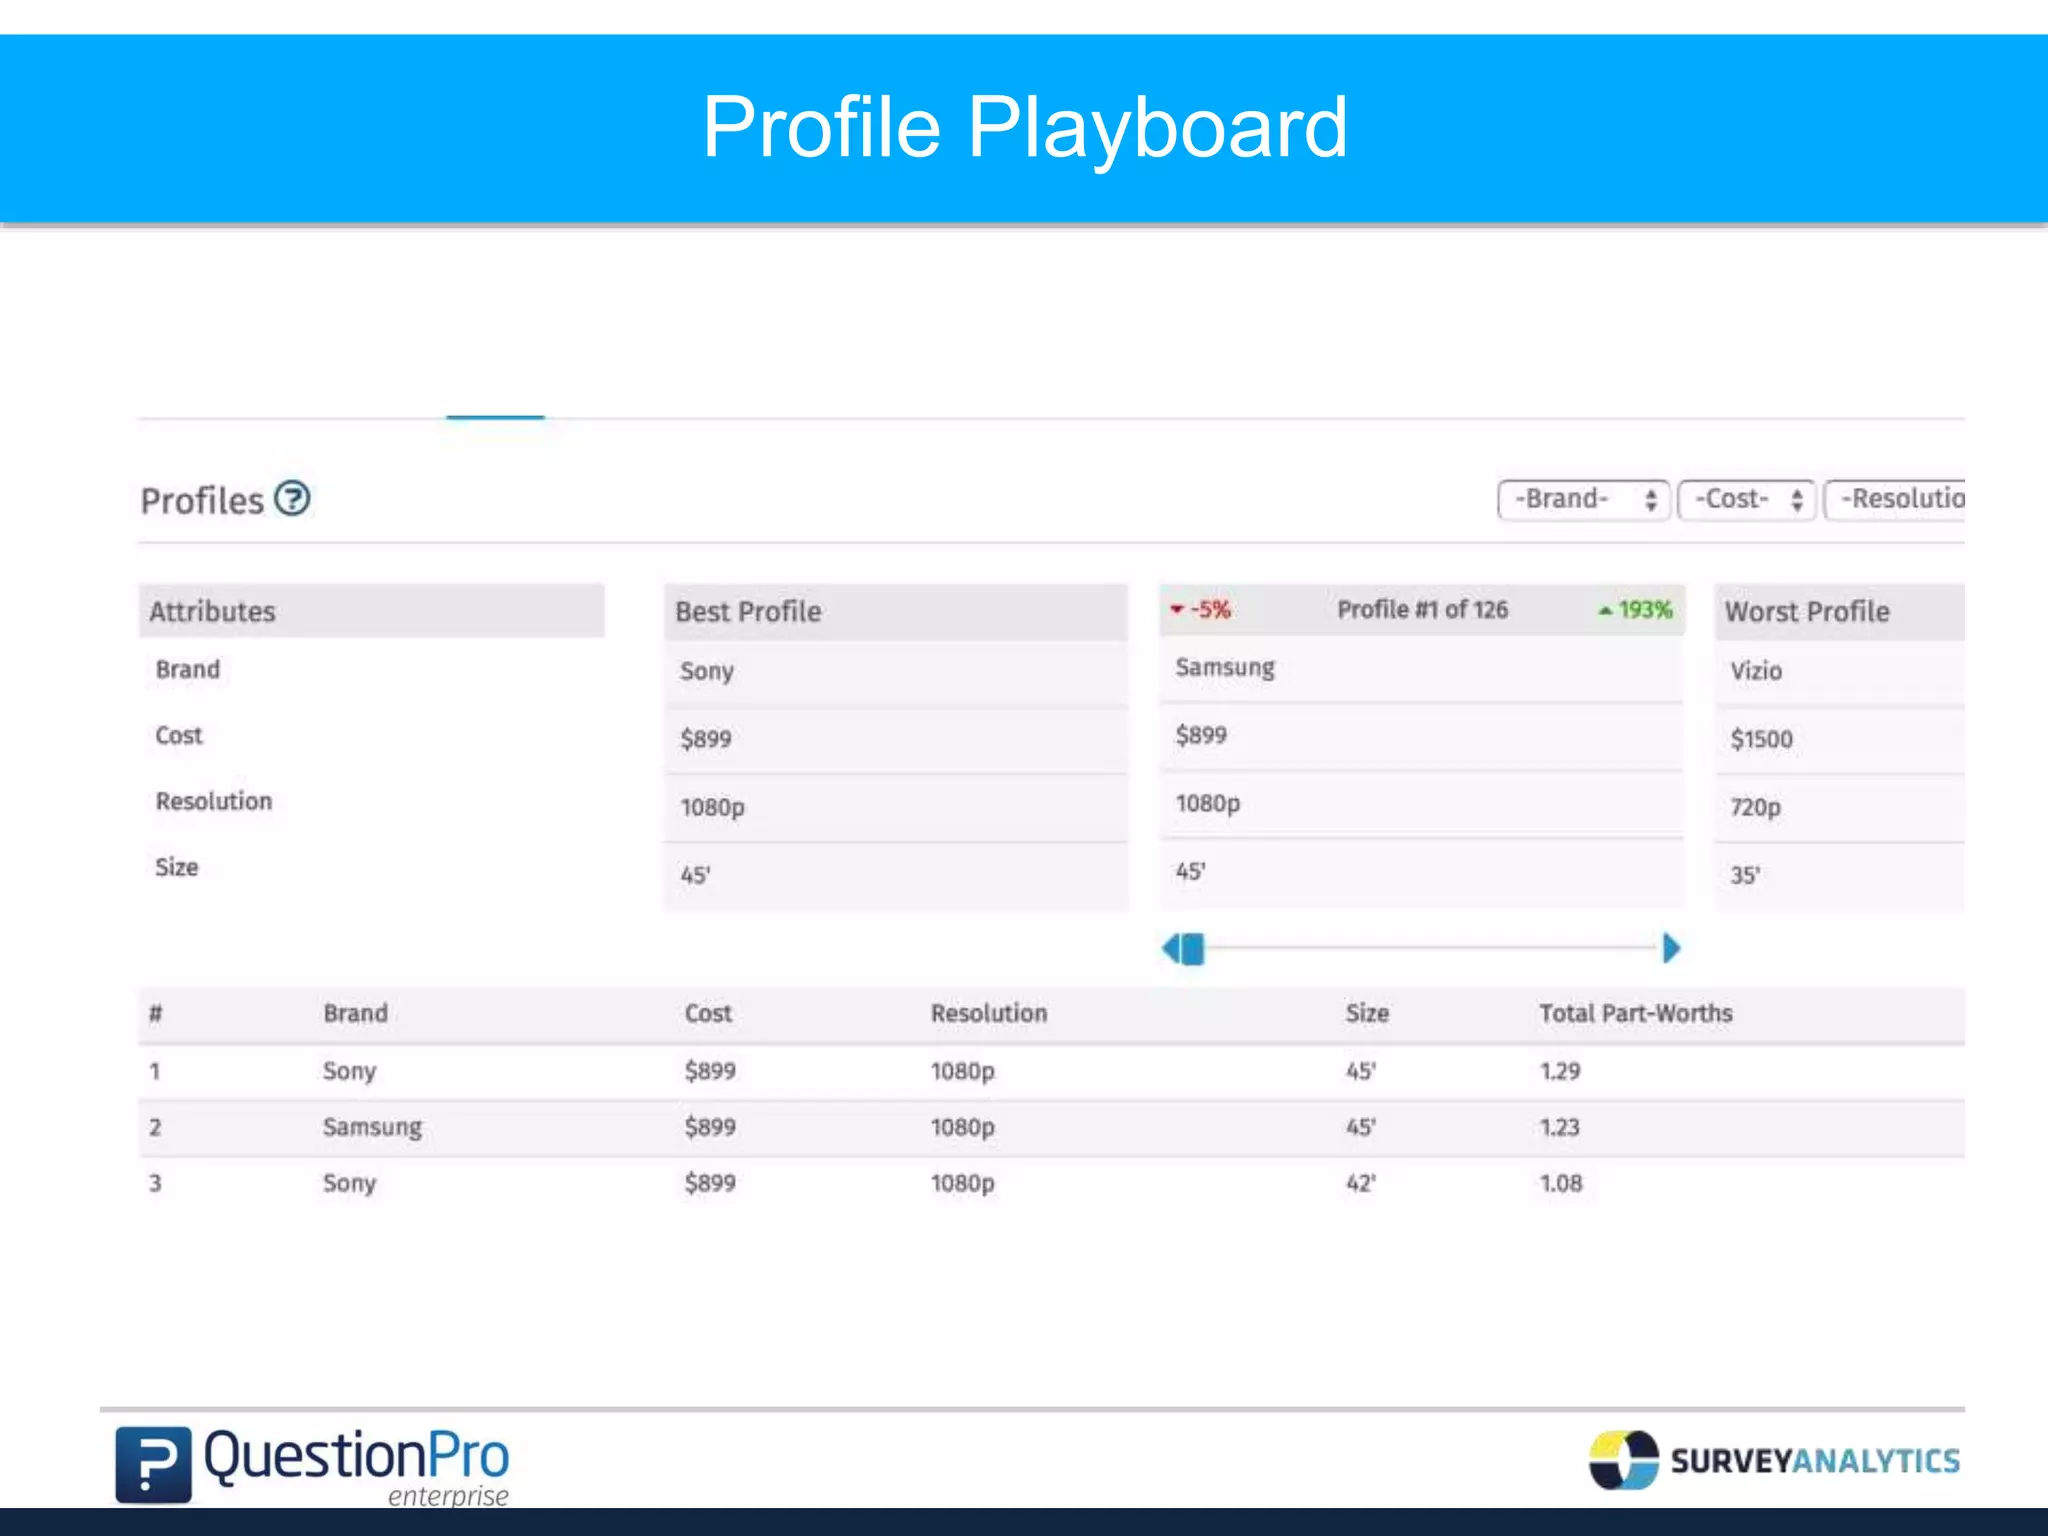Click the 1.29 part-worth value
Viewport: 2048px width, 1536px height.
1560,1071
